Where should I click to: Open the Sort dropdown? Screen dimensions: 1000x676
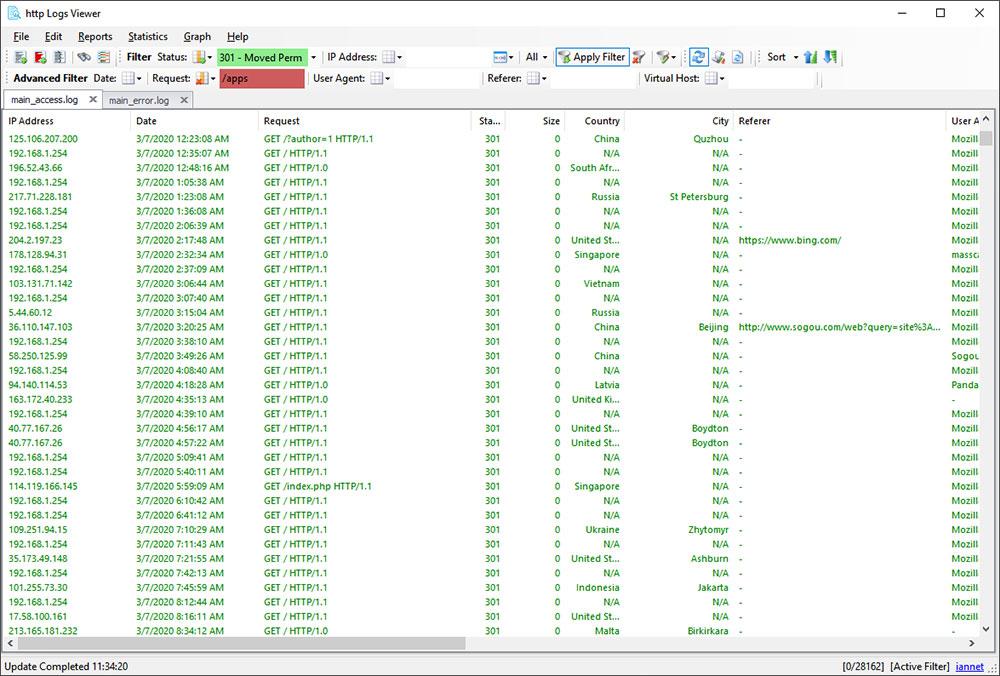pos(782,57)
